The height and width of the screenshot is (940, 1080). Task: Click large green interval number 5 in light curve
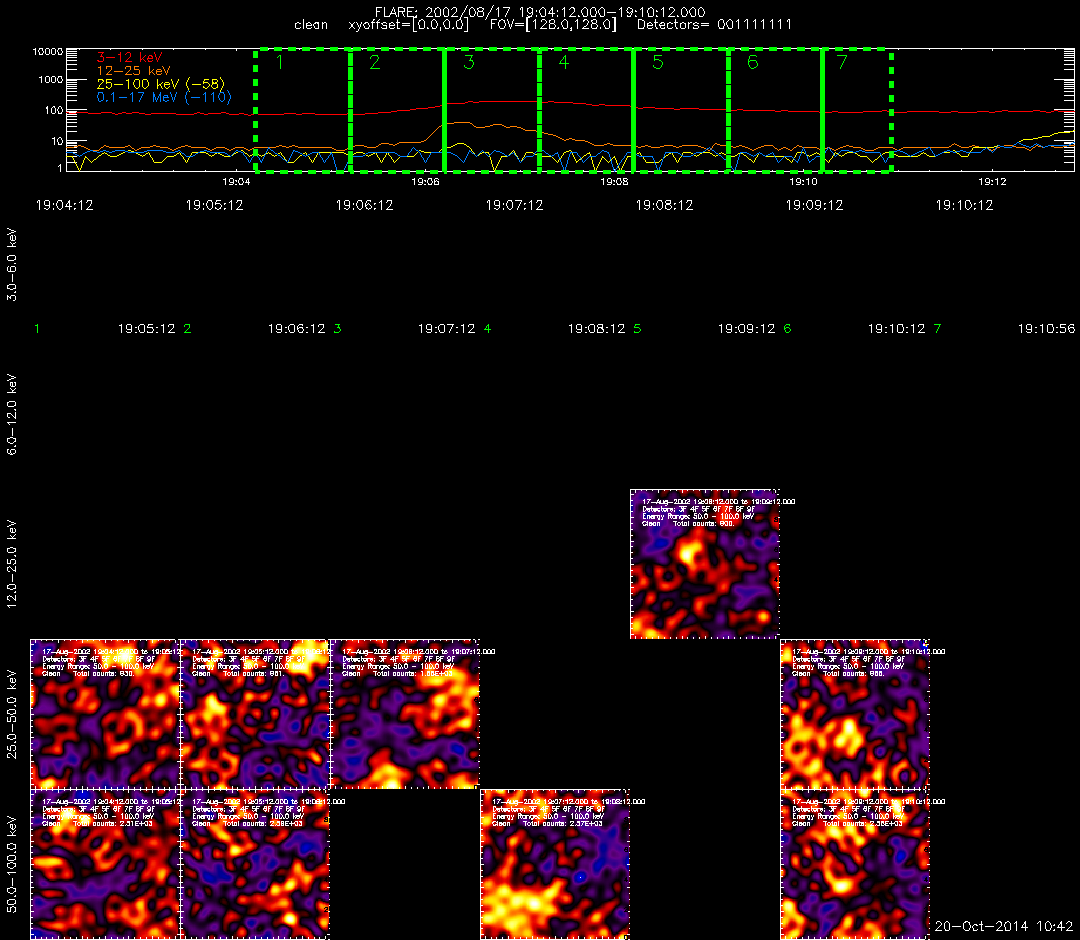(x=658, y=62)
